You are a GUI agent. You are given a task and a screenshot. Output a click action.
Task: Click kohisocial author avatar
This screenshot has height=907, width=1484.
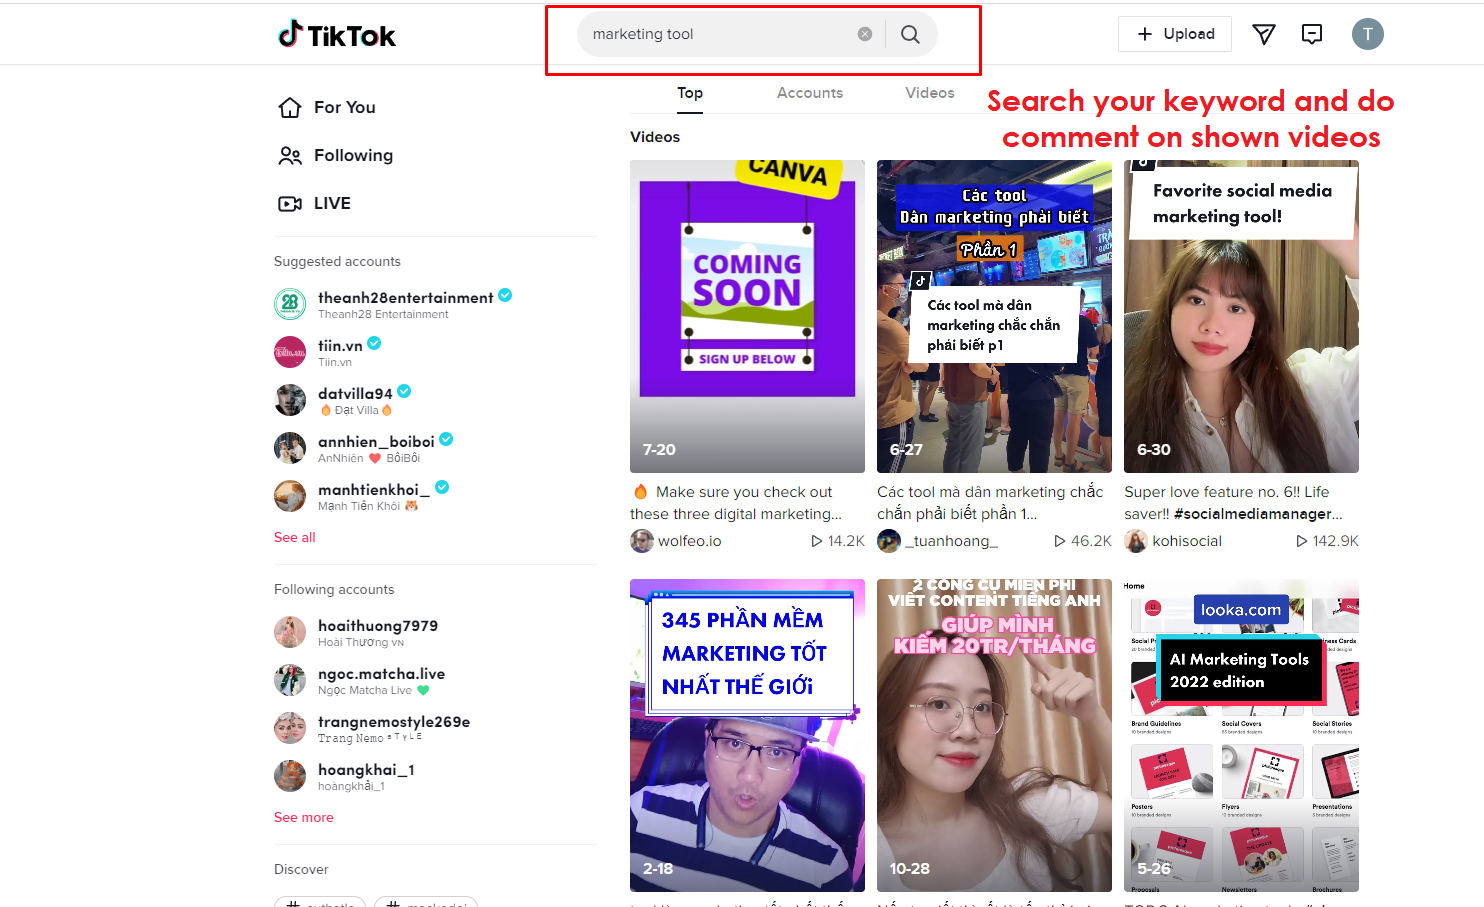click(1136, 541)
